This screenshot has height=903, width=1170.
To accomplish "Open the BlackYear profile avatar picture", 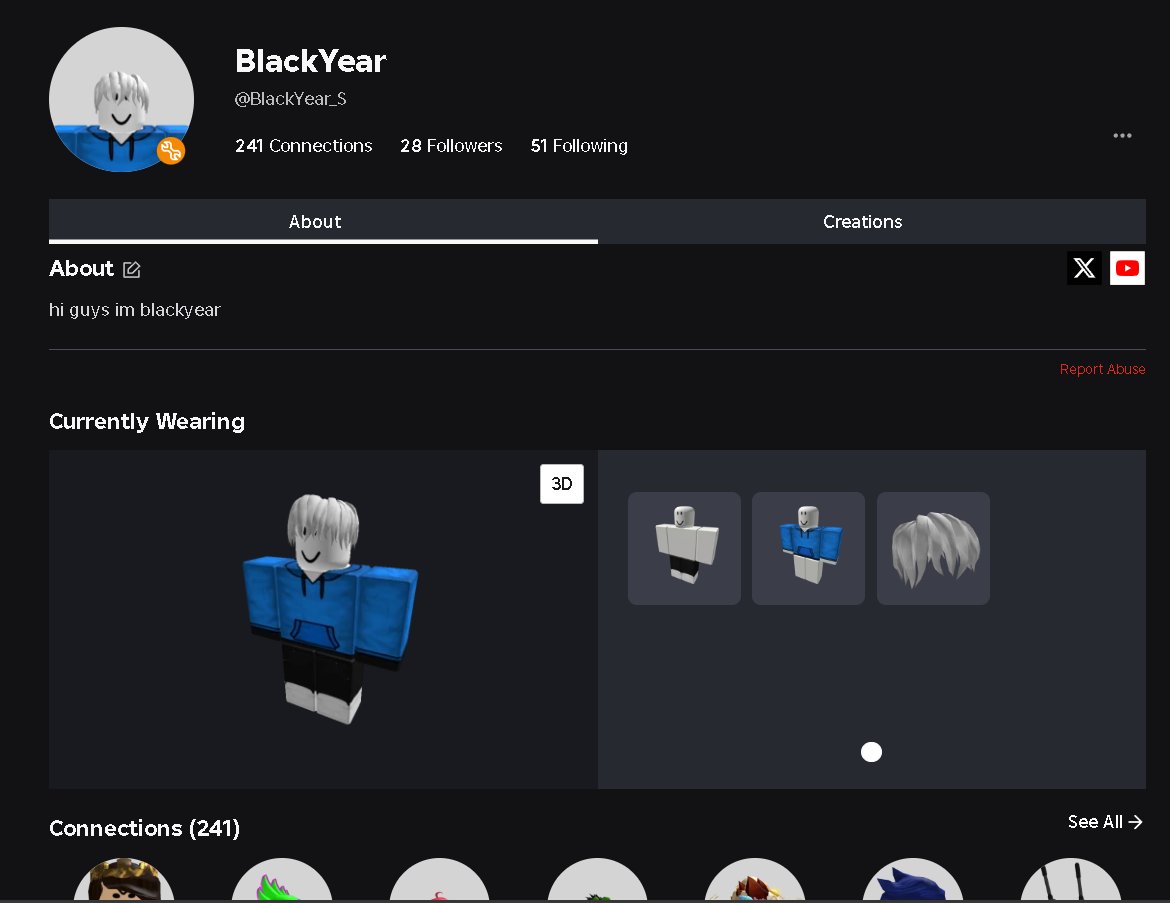I will [x=122, y=100].
